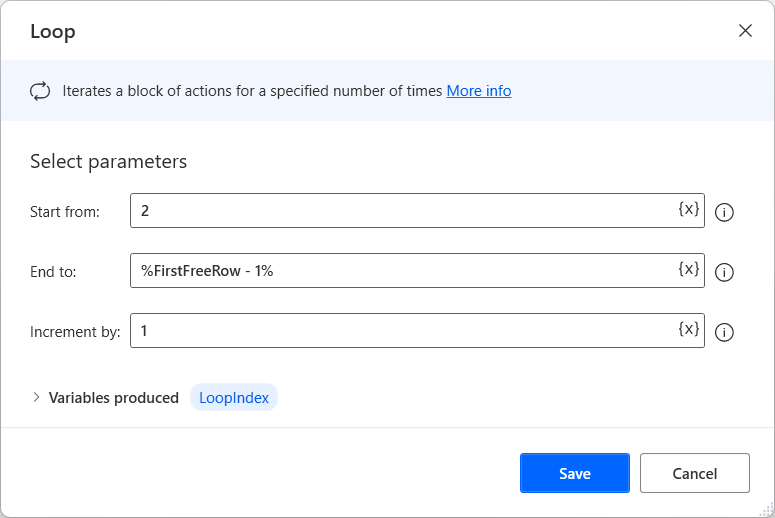775x518 pixels.
Task: Click the Start from input field
Action: click(x=400, y=211)
